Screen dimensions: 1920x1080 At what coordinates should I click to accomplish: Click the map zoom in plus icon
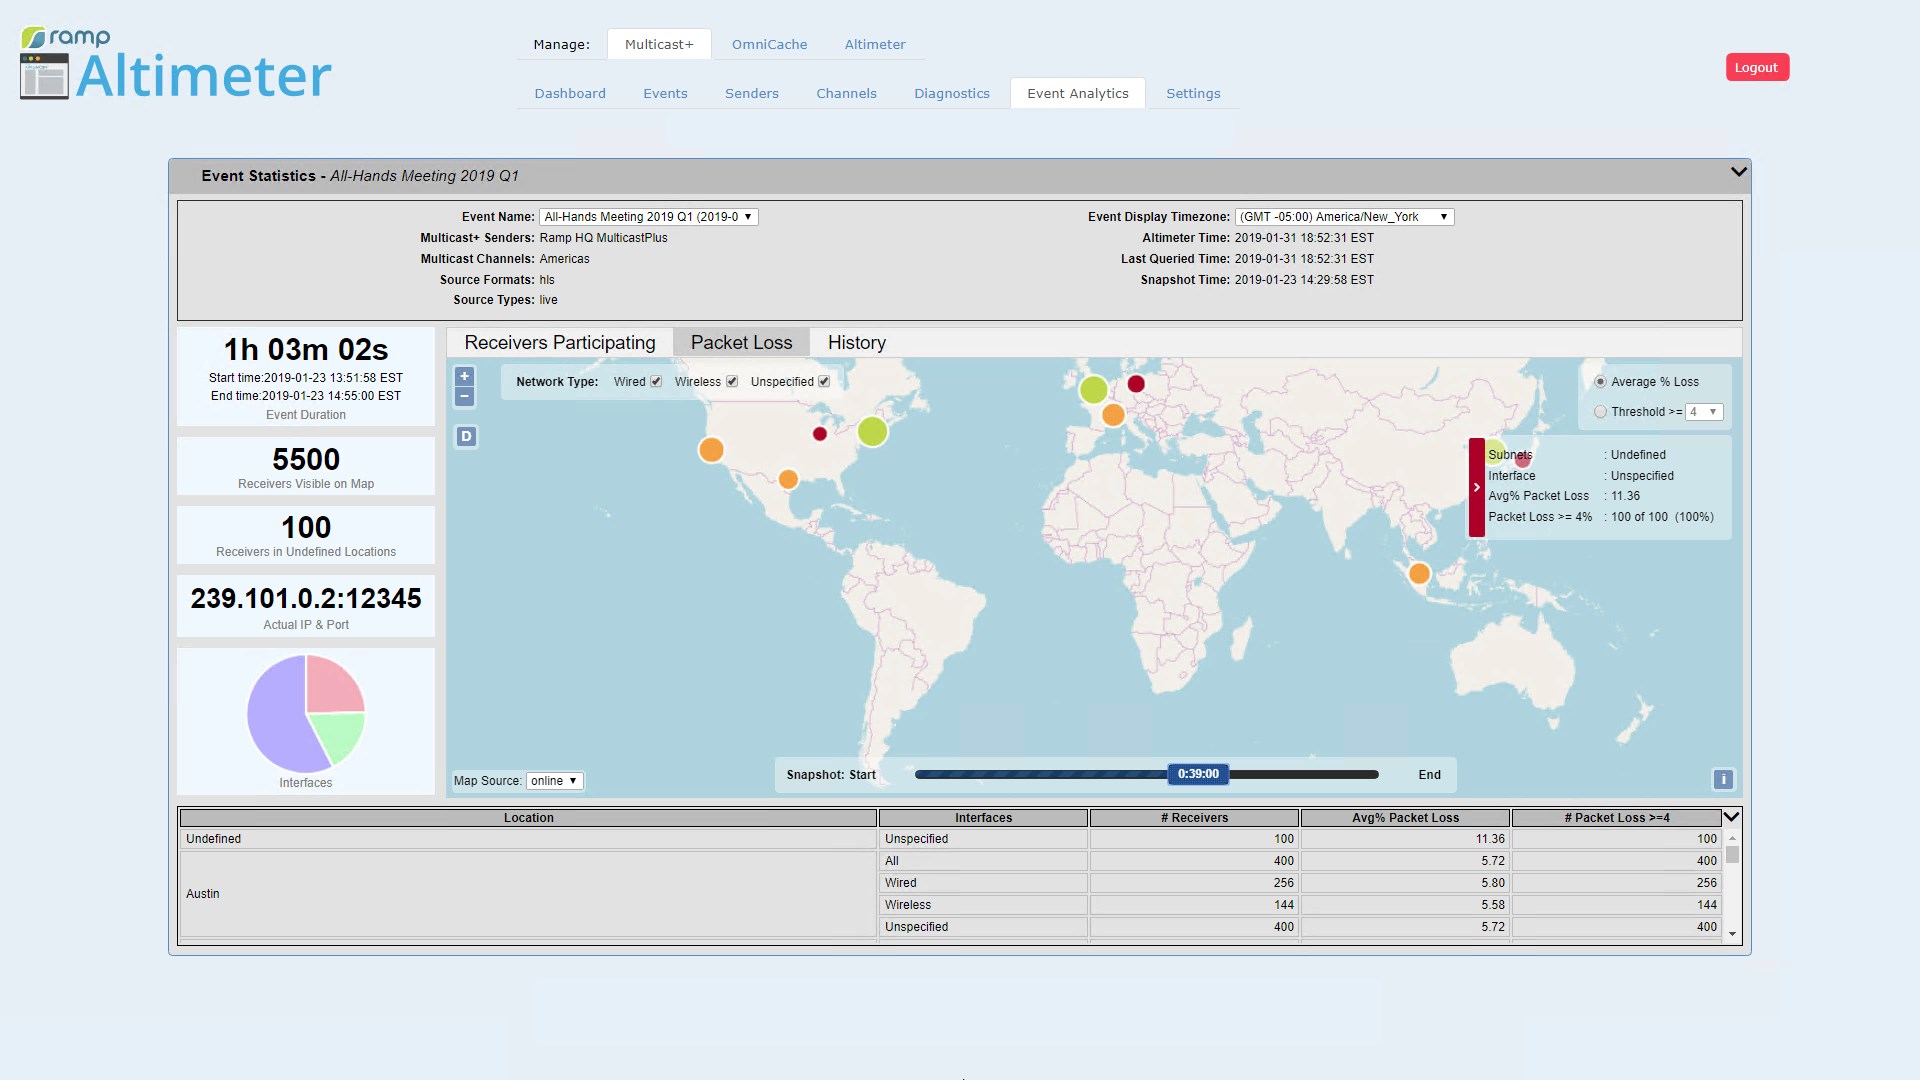click(464, 377)
